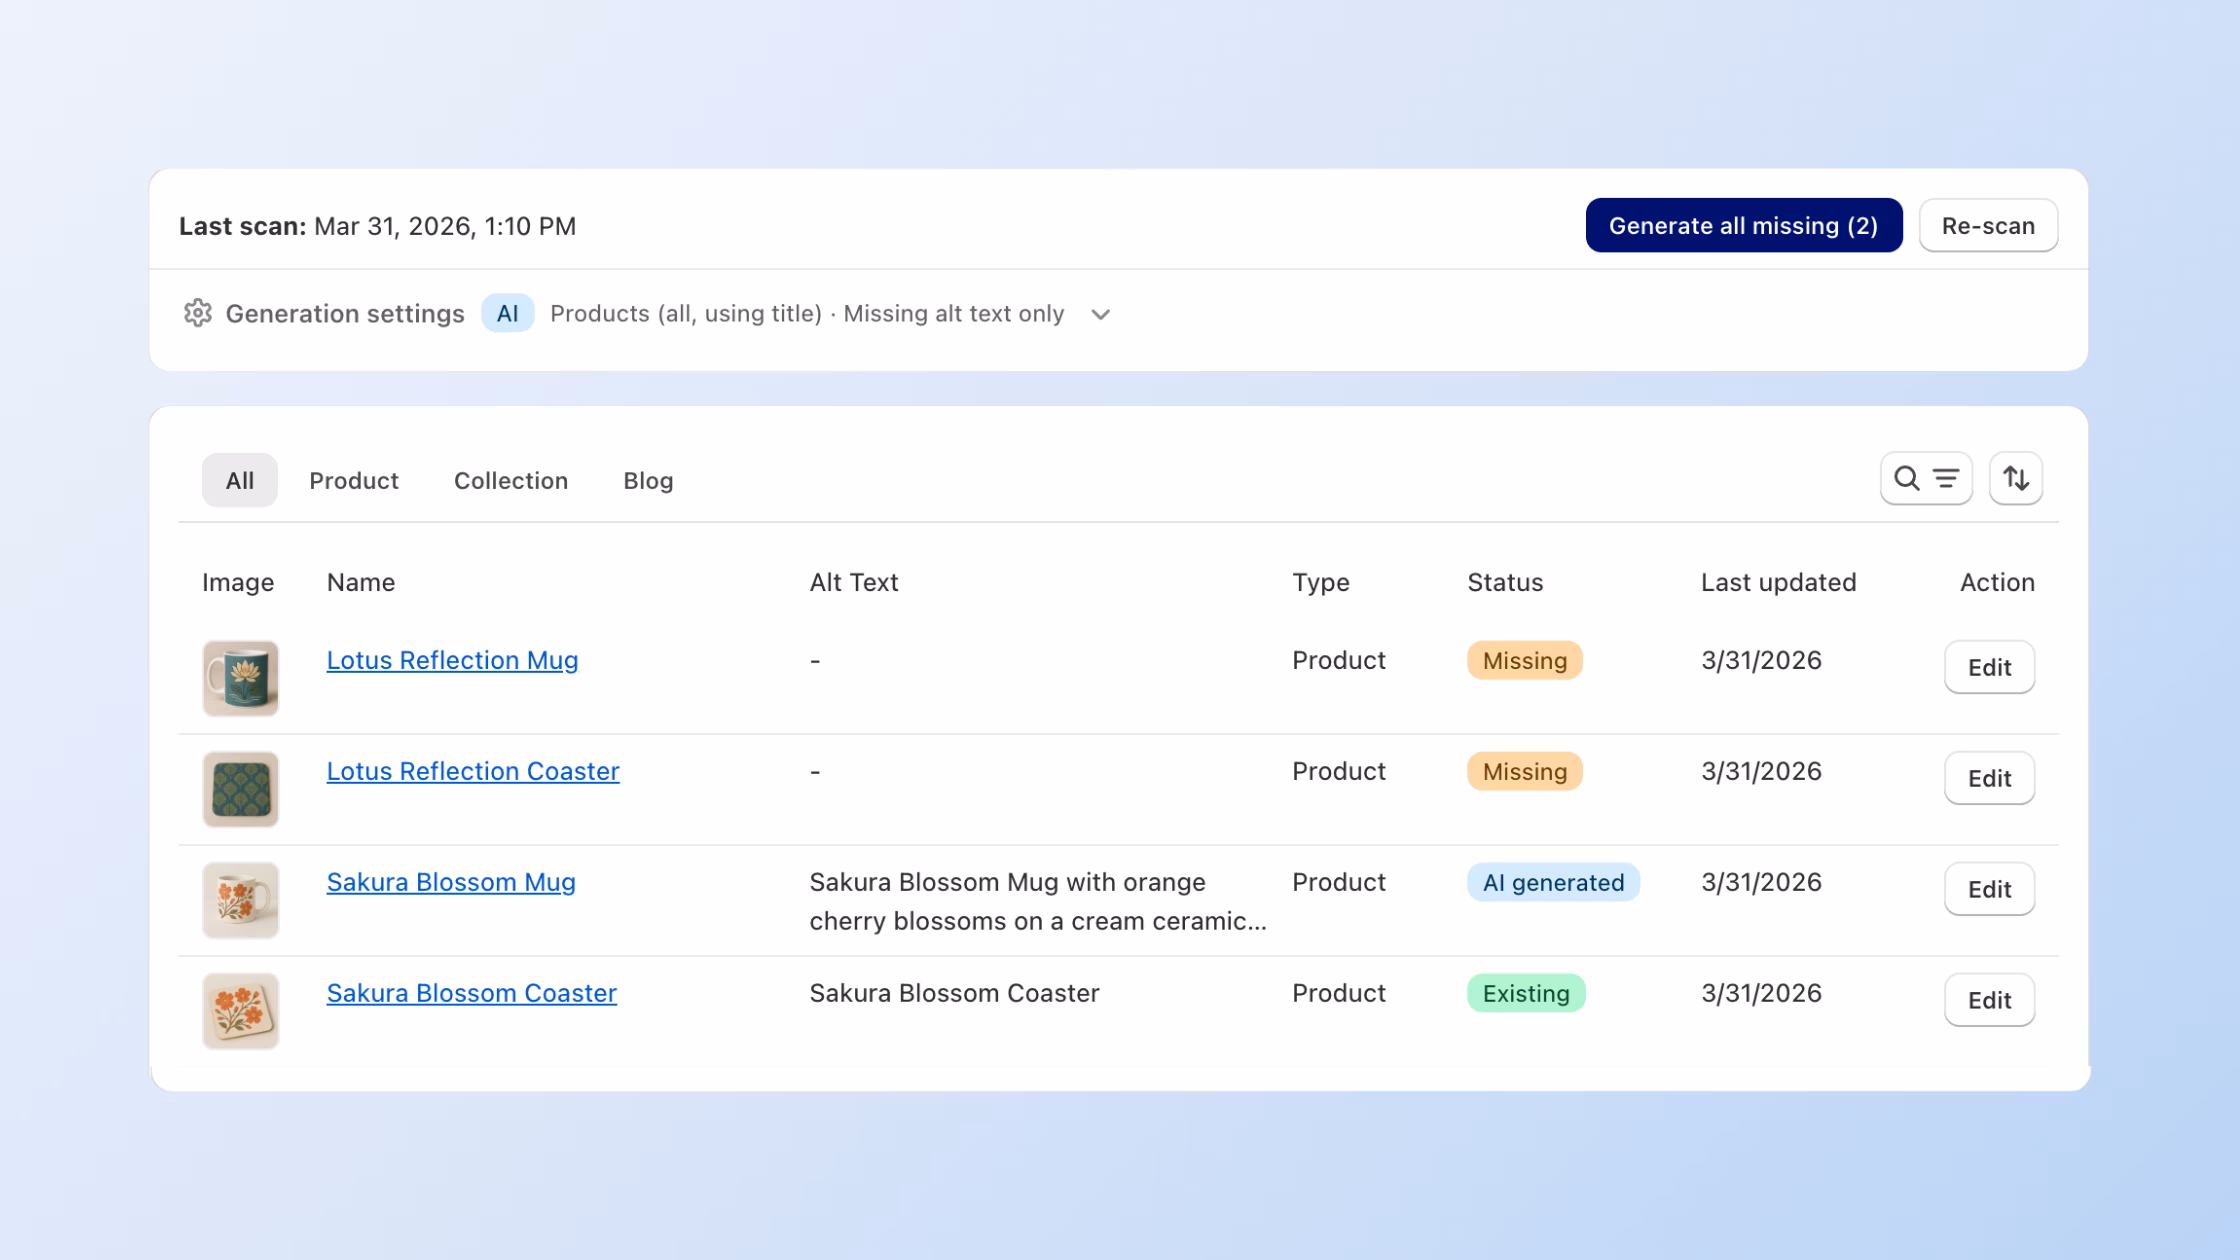Click the AI badge in Generation settings
Image resolution: width=2240 pixels, height=1260 pixels.
tap(507, 313)
